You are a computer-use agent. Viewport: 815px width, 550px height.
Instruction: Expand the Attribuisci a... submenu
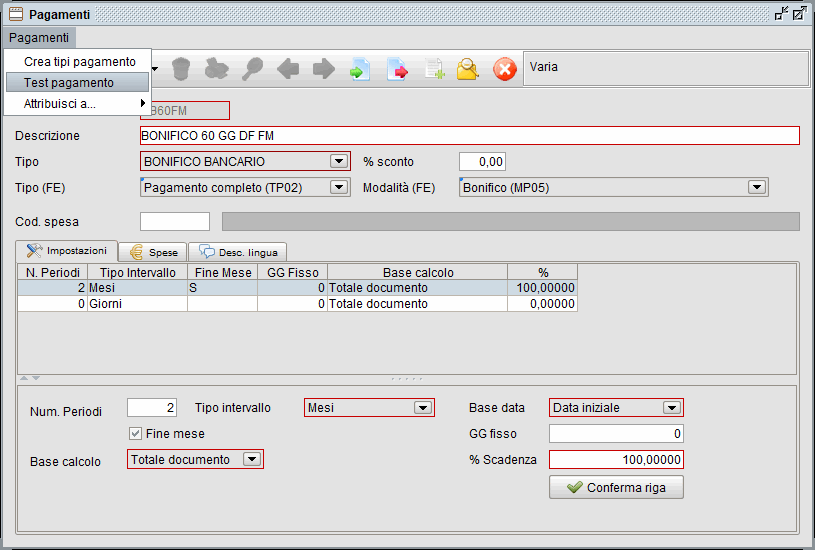coord(77,103)
